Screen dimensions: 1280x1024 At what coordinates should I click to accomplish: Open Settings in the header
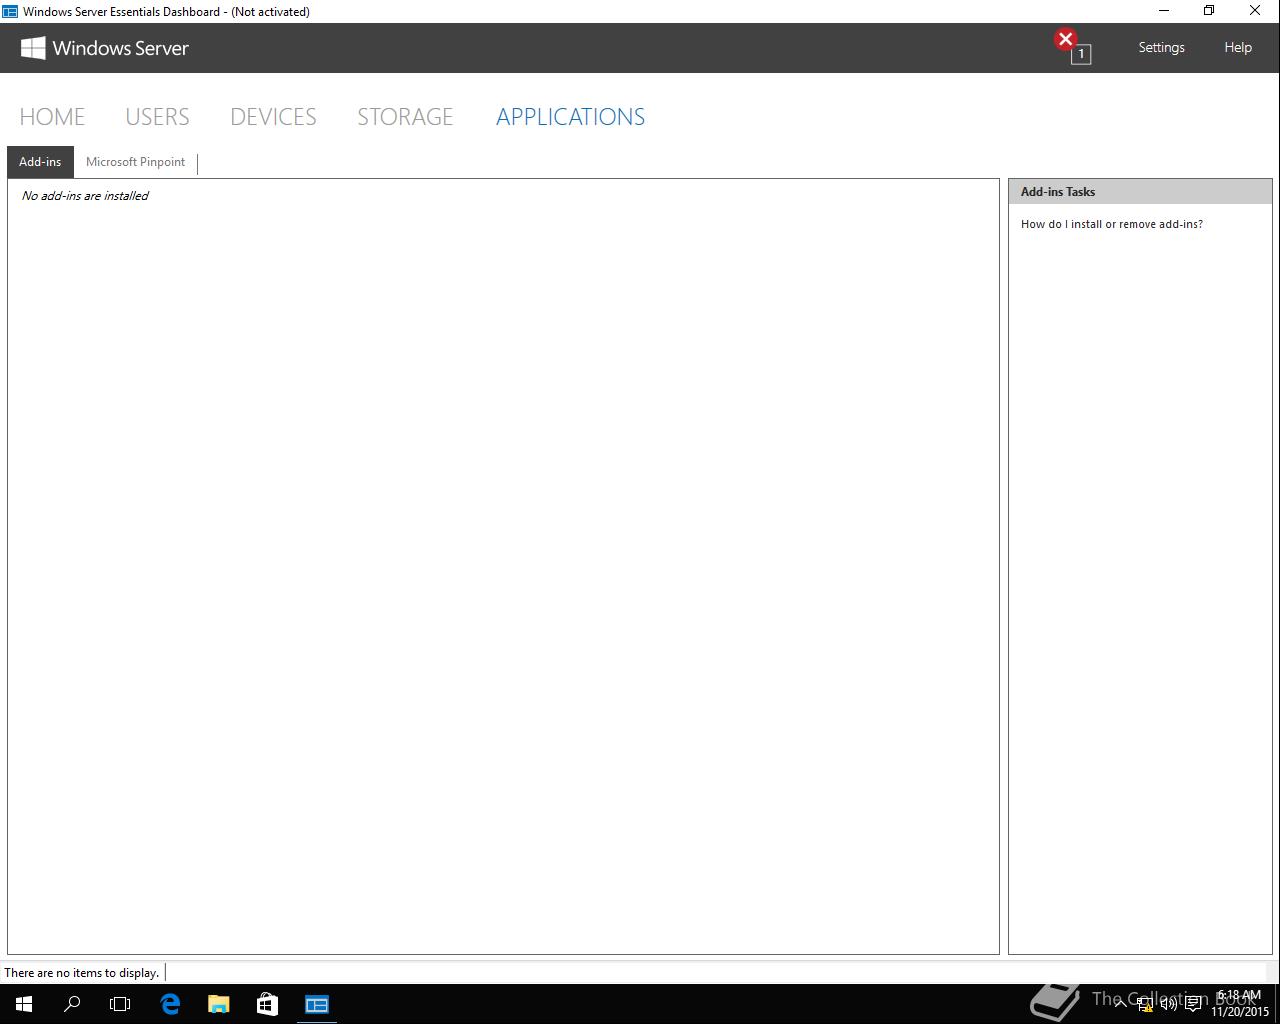(1161, 47)
